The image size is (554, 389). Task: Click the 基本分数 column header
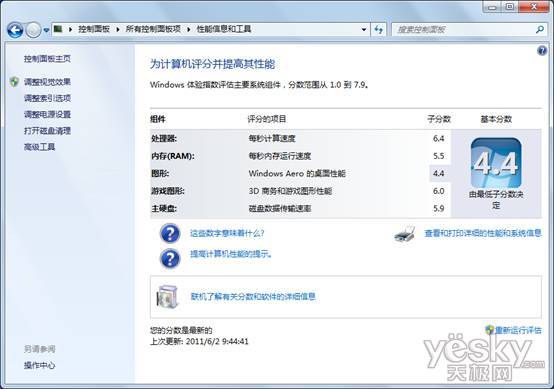point(496,119)
